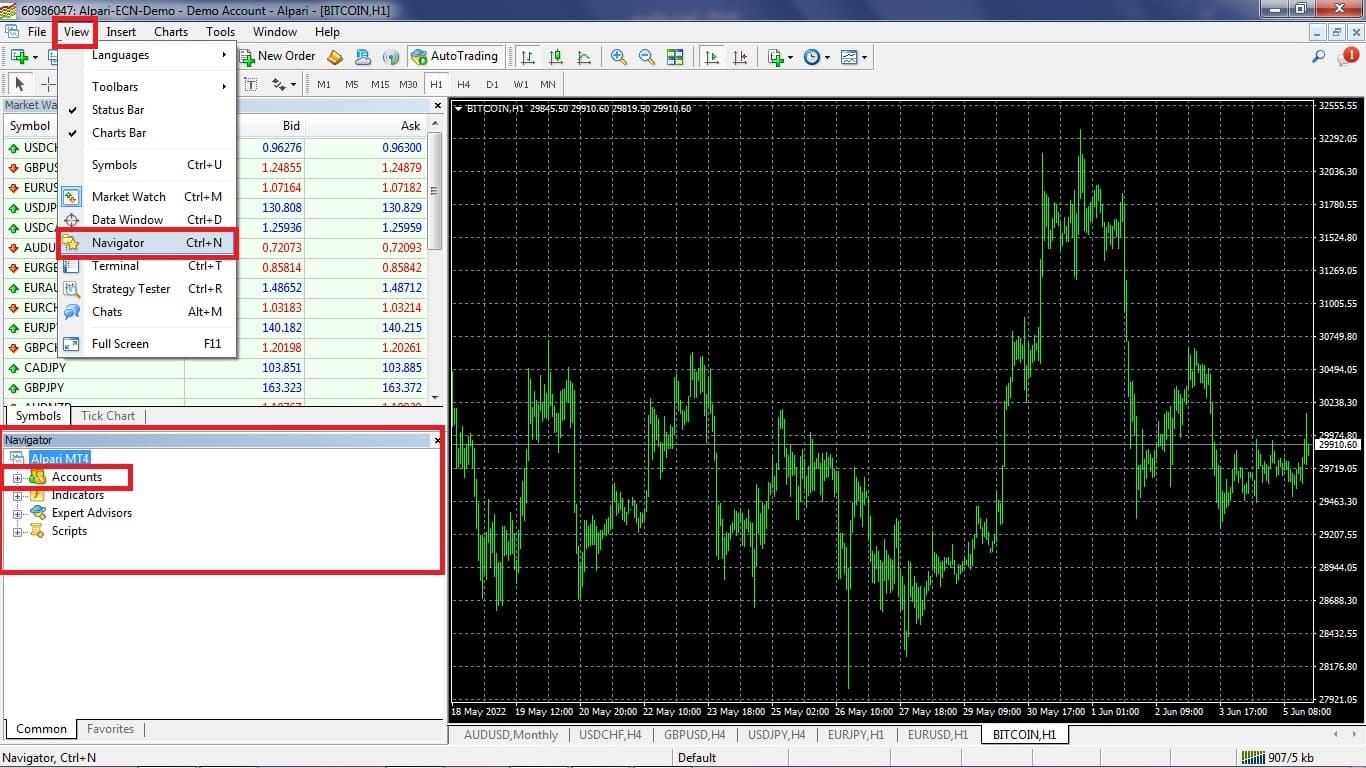Viewport: 1366px width, 768px height.
Task: Open the Toolbars submenu
Action: (x=147, y=87)
